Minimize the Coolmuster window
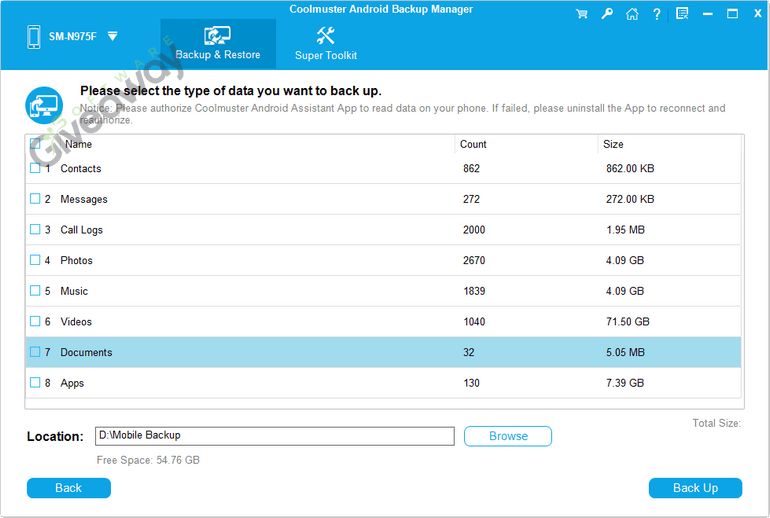Viewport: 770px width, 518px height. tap(707, 14)
